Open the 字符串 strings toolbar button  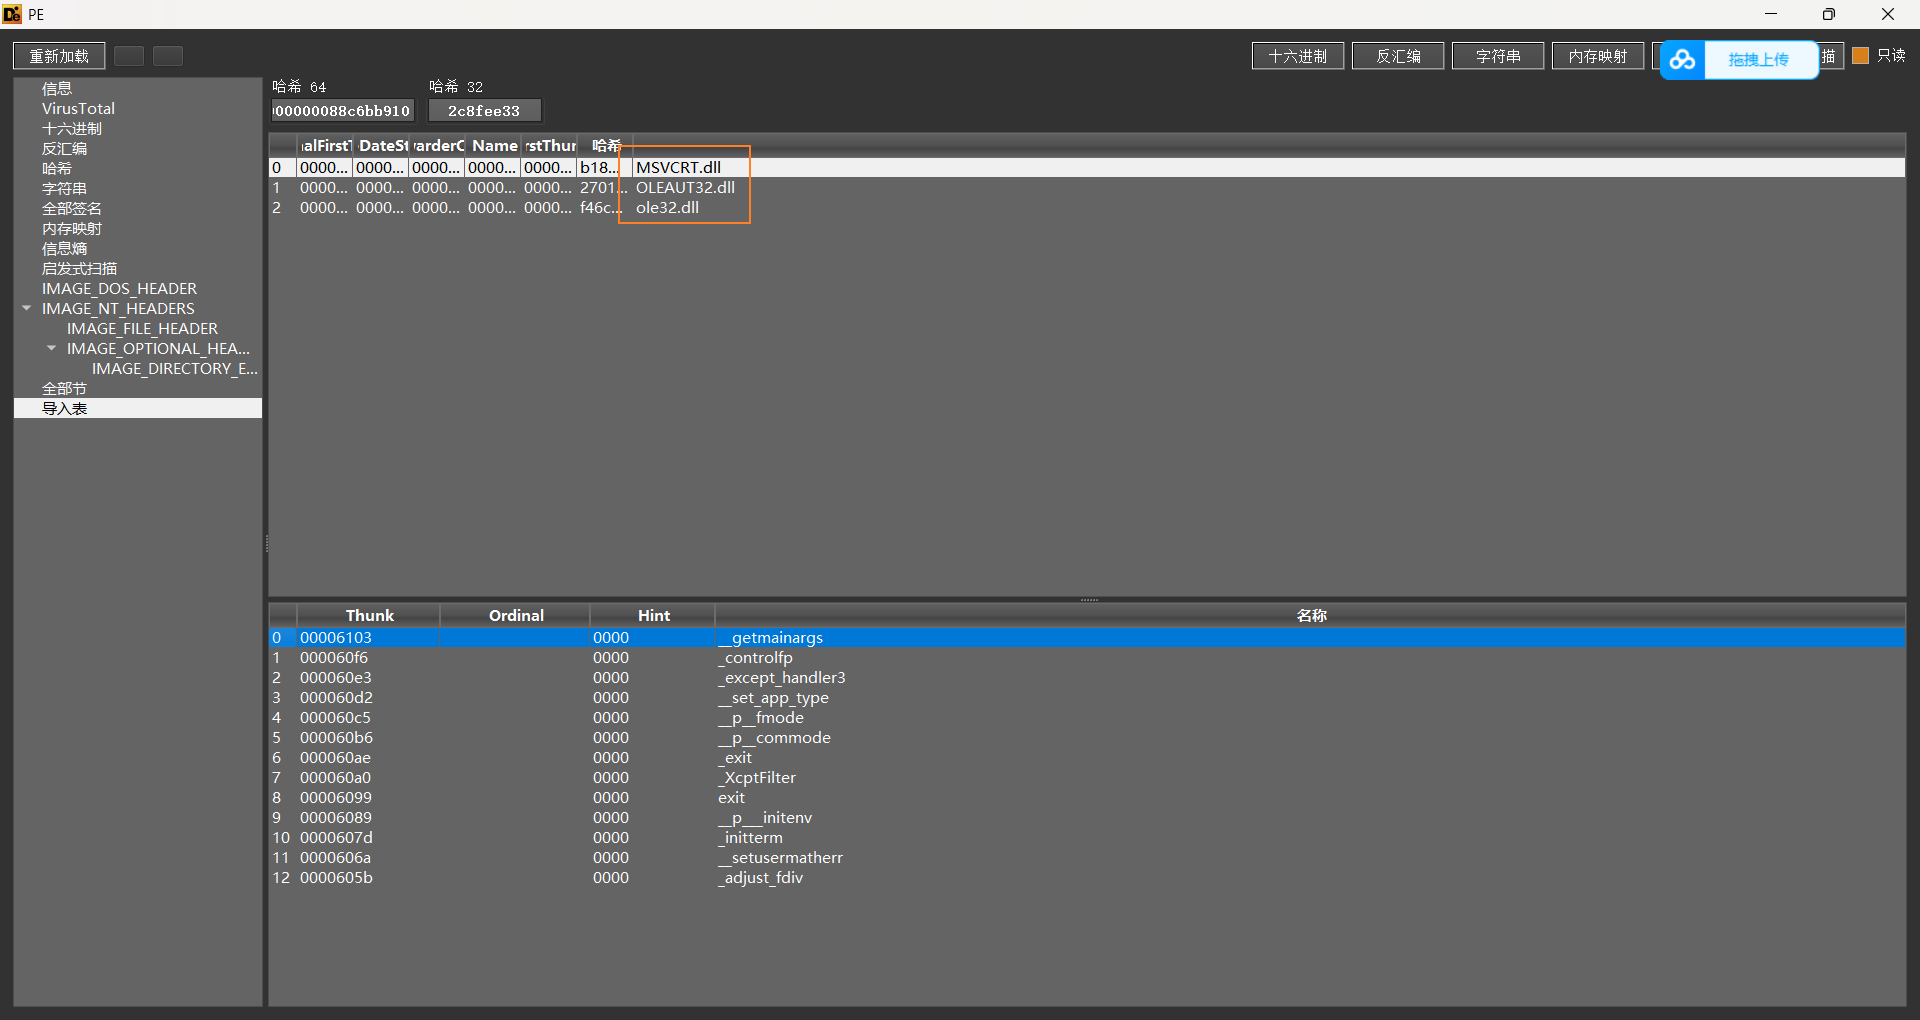pyautogui.click(x=1498, y=56)
